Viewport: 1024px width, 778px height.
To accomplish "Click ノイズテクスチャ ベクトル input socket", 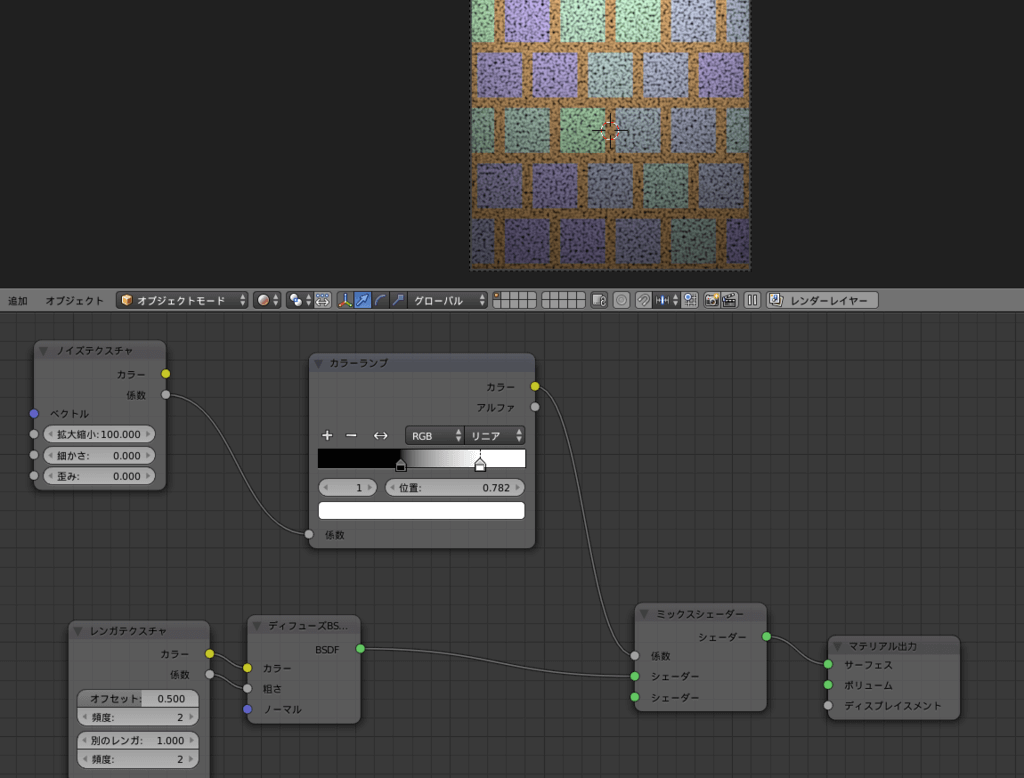I will 34,413.
